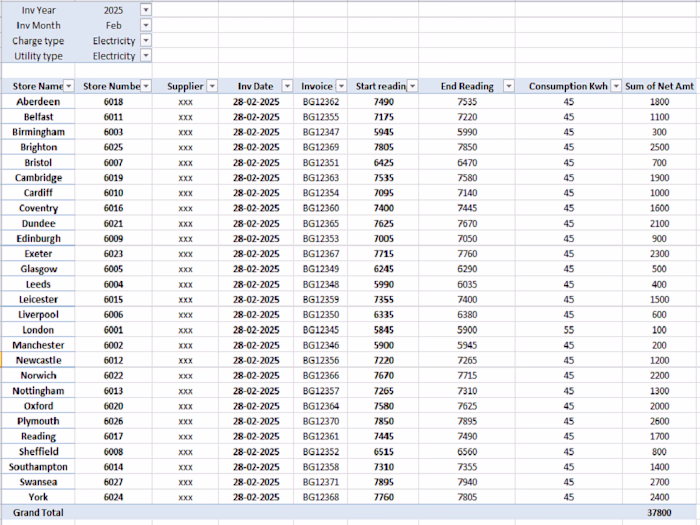Open the Consumption Kwh column filter
The height and width of the screenshot is (525, 700).
point(616,86)
